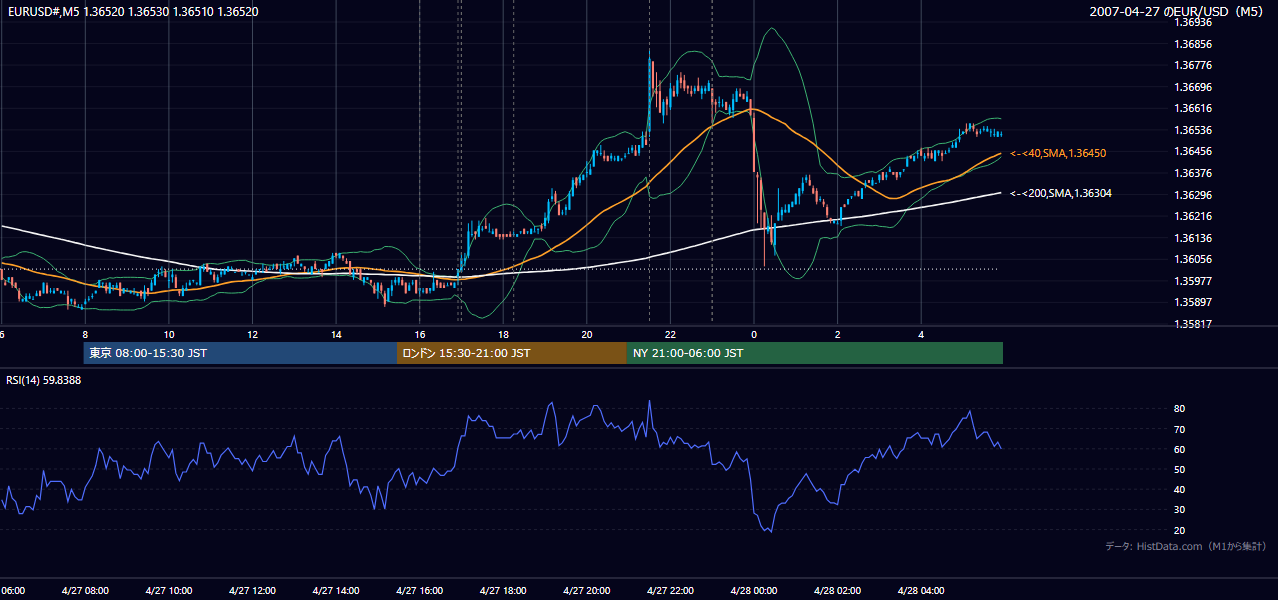
Task: Select the NY 21:00-06:00 JST session bar
Action: coord(815,353)
